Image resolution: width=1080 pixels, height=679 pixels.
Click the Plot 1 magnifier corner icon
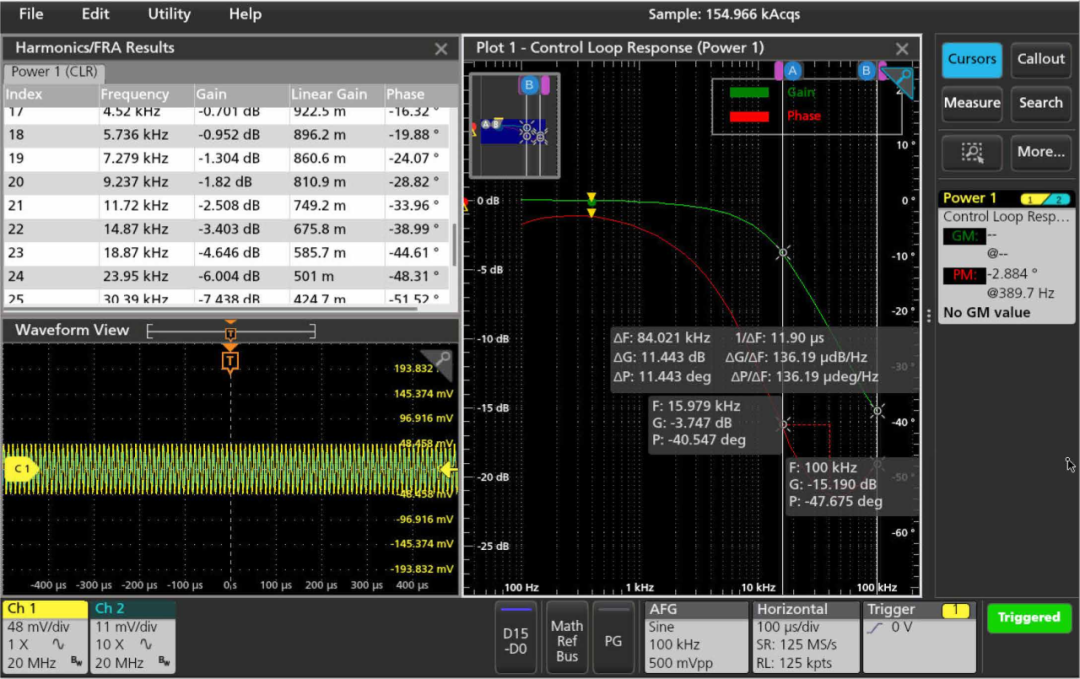point(899,82)
